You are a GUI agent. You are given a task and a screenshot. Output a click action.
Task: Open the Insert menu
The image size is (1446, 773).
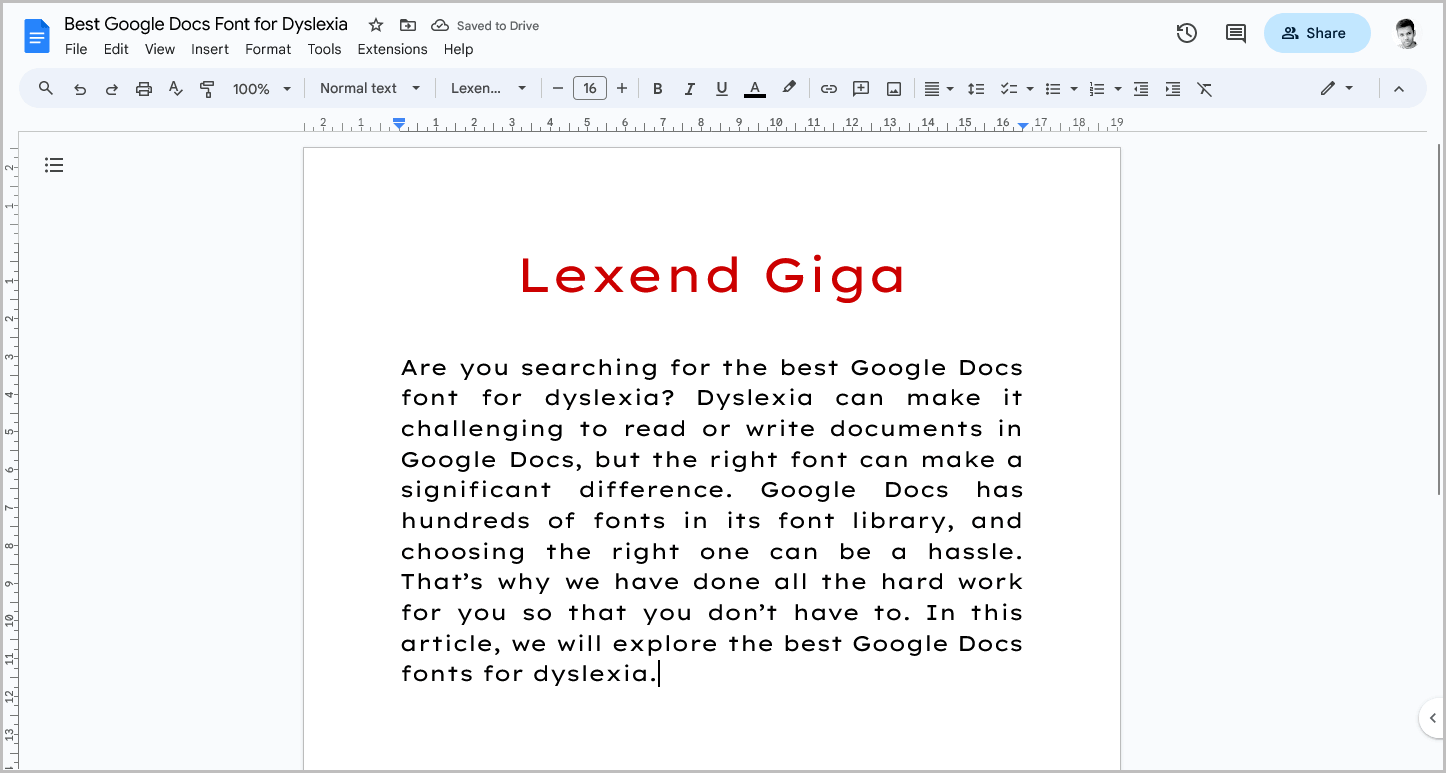[x=210, y=49]
